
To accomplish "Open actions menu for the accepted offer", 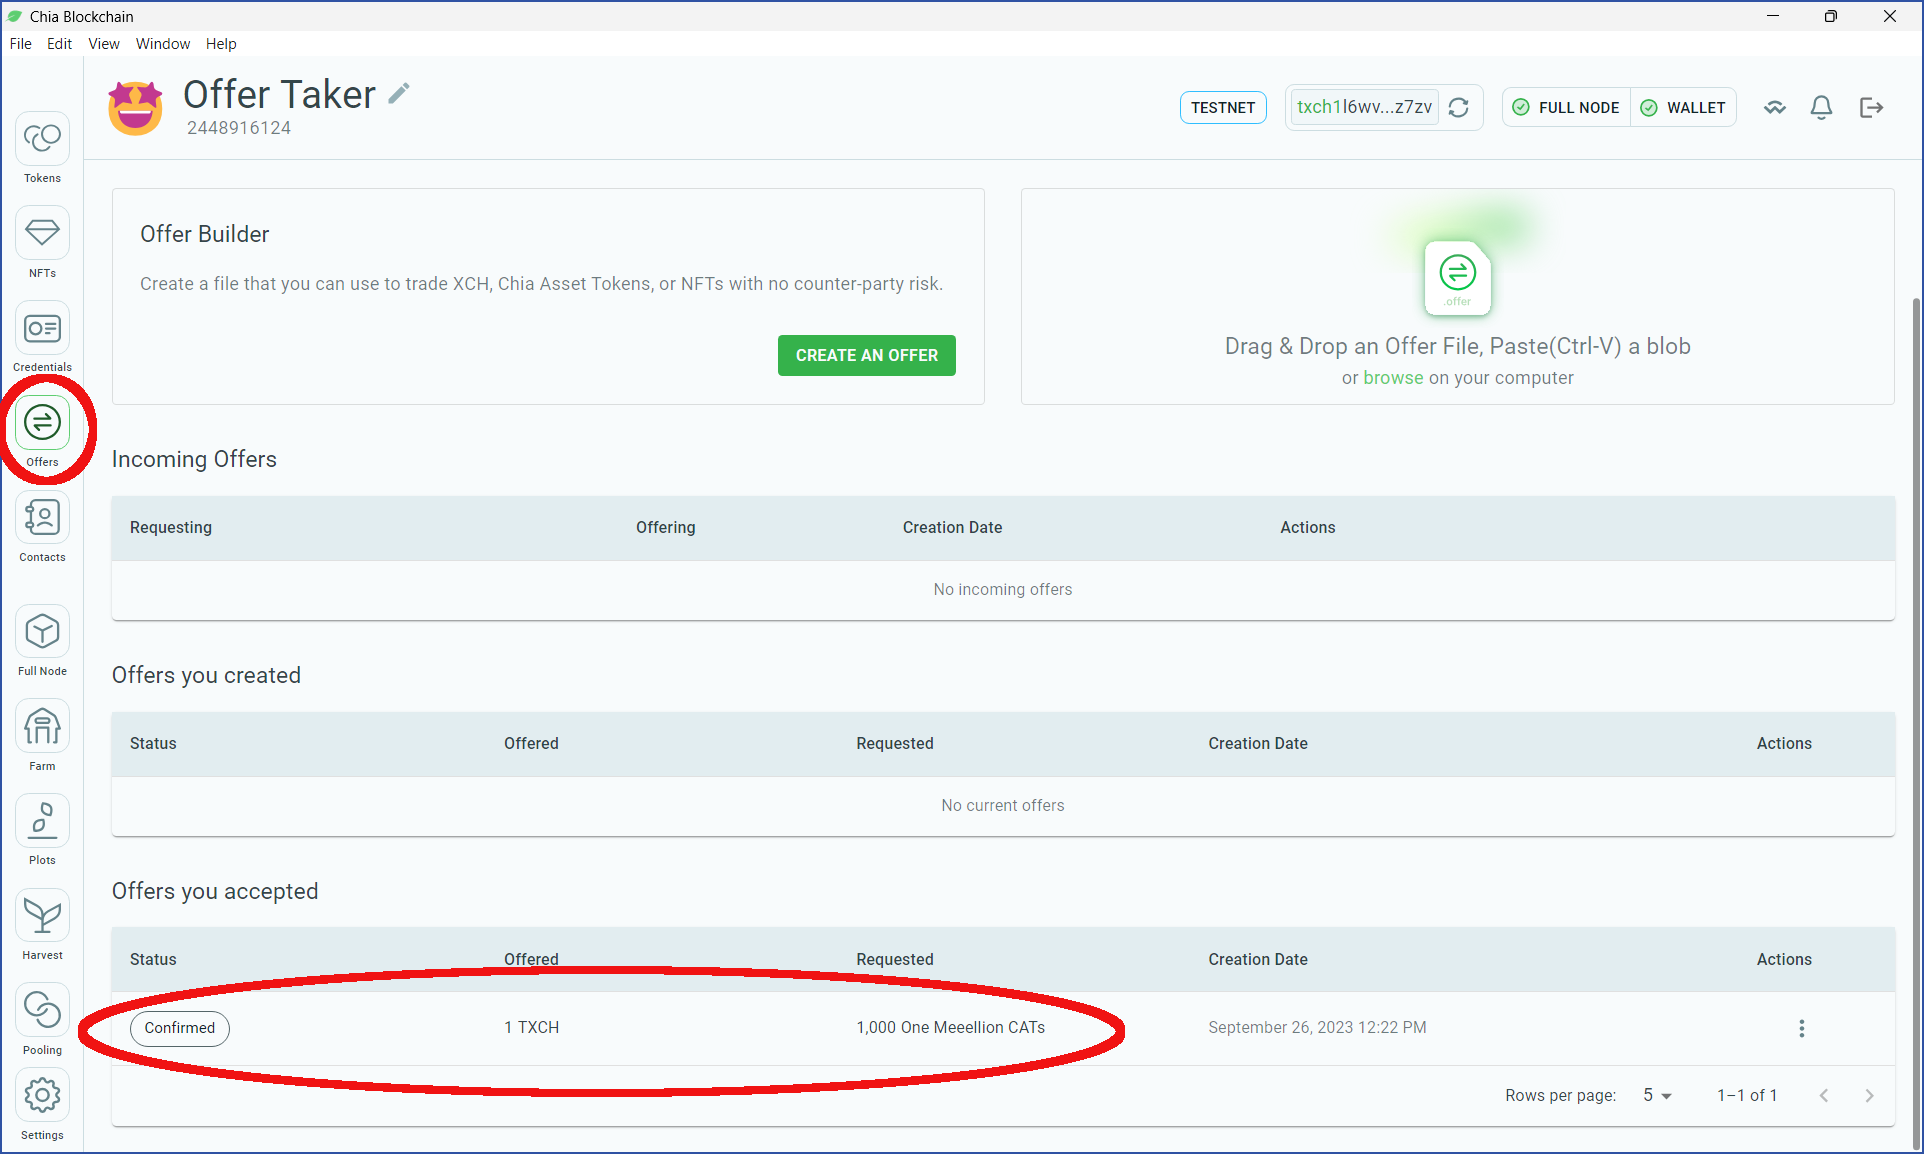I will [1802, 1028].
